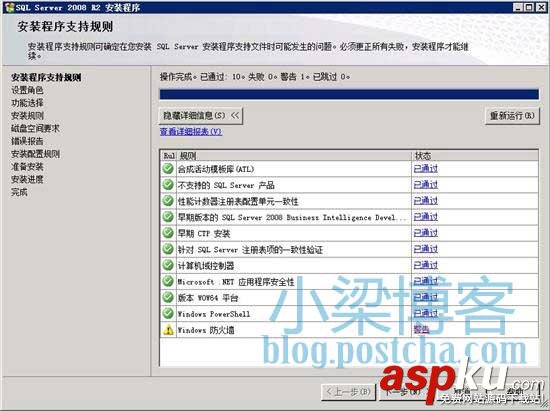Open 已通过 link for 不支持的 SQL Server 产品
Viewport: 550px width, 411px height.
(x=425, y=184)
